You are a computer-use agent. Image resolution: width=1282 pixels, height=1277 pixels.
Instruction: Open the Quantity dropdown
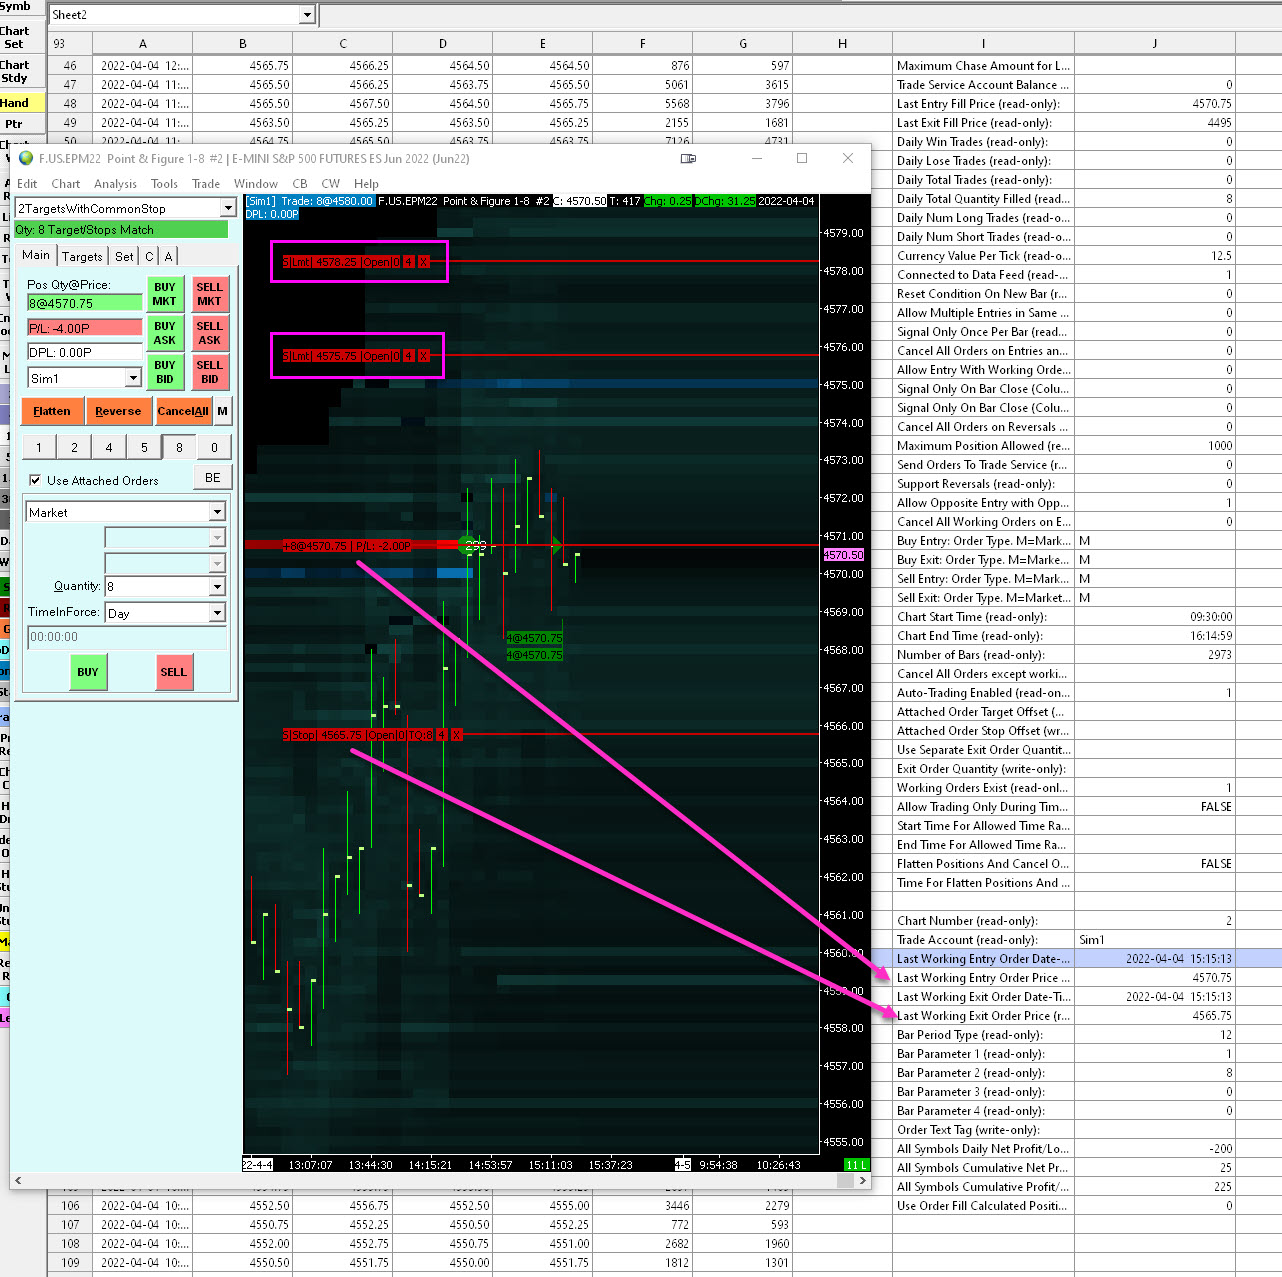pos(217,586)
